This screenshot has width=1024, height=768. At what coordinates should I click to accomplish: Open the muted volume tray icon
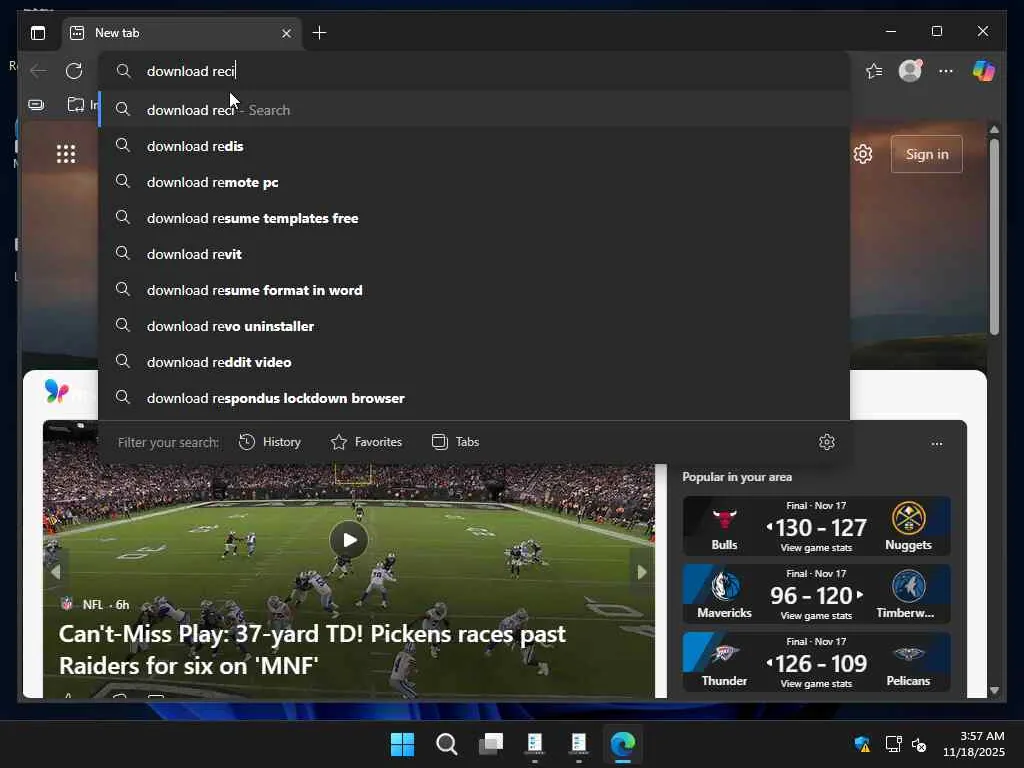919,744
